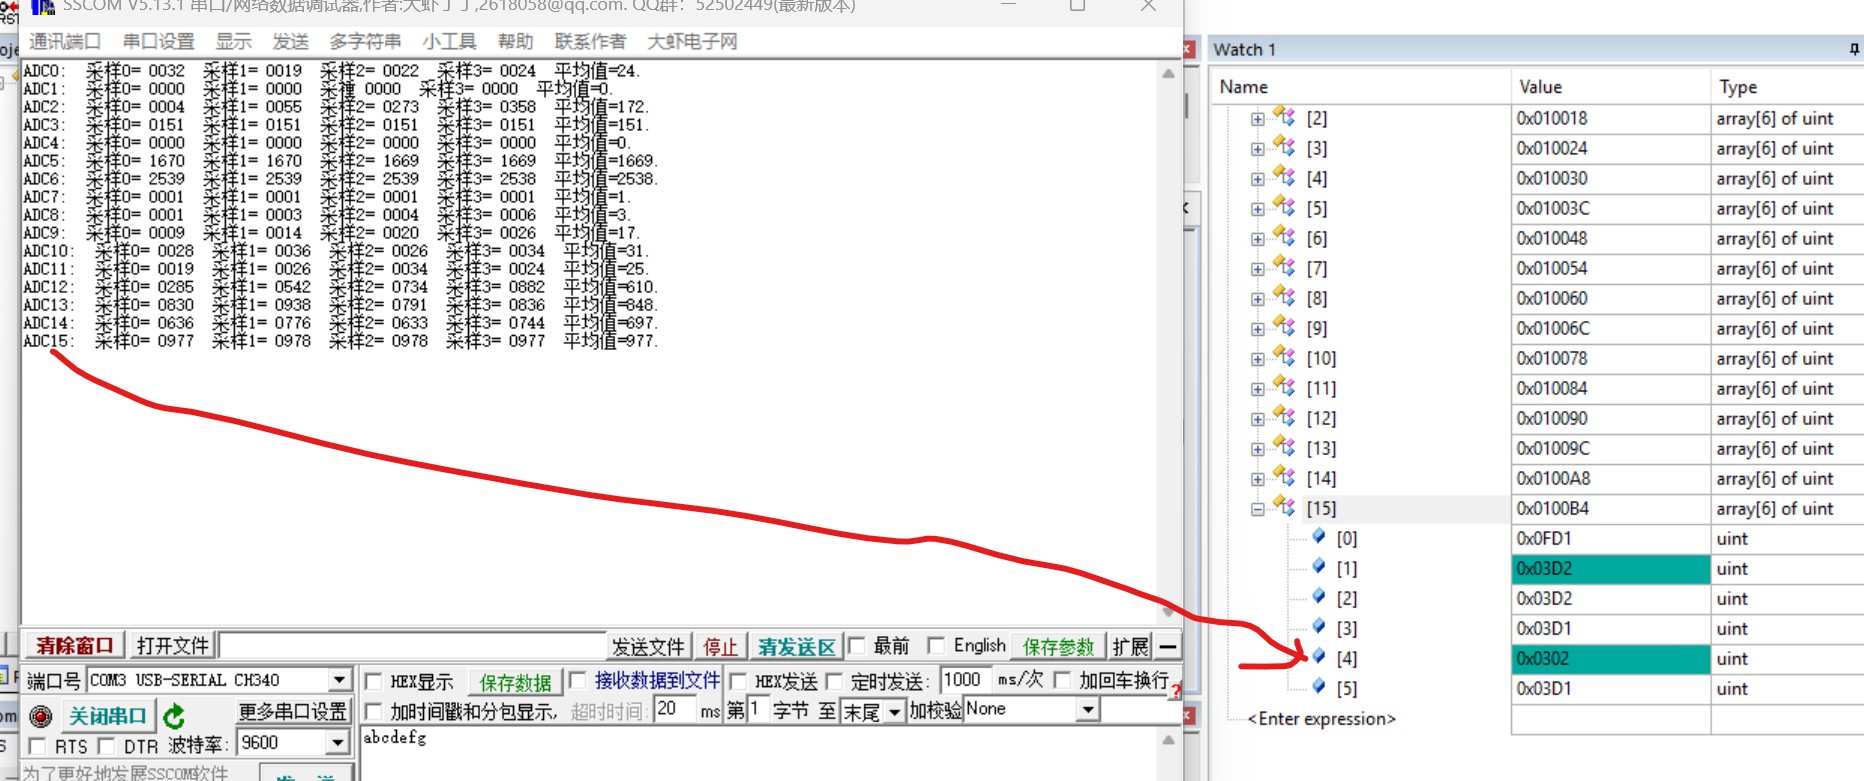The image size is (1864, 781).
Task: Click the variable icon of Watch row [2]
Action: click(x=1284, y=117)
